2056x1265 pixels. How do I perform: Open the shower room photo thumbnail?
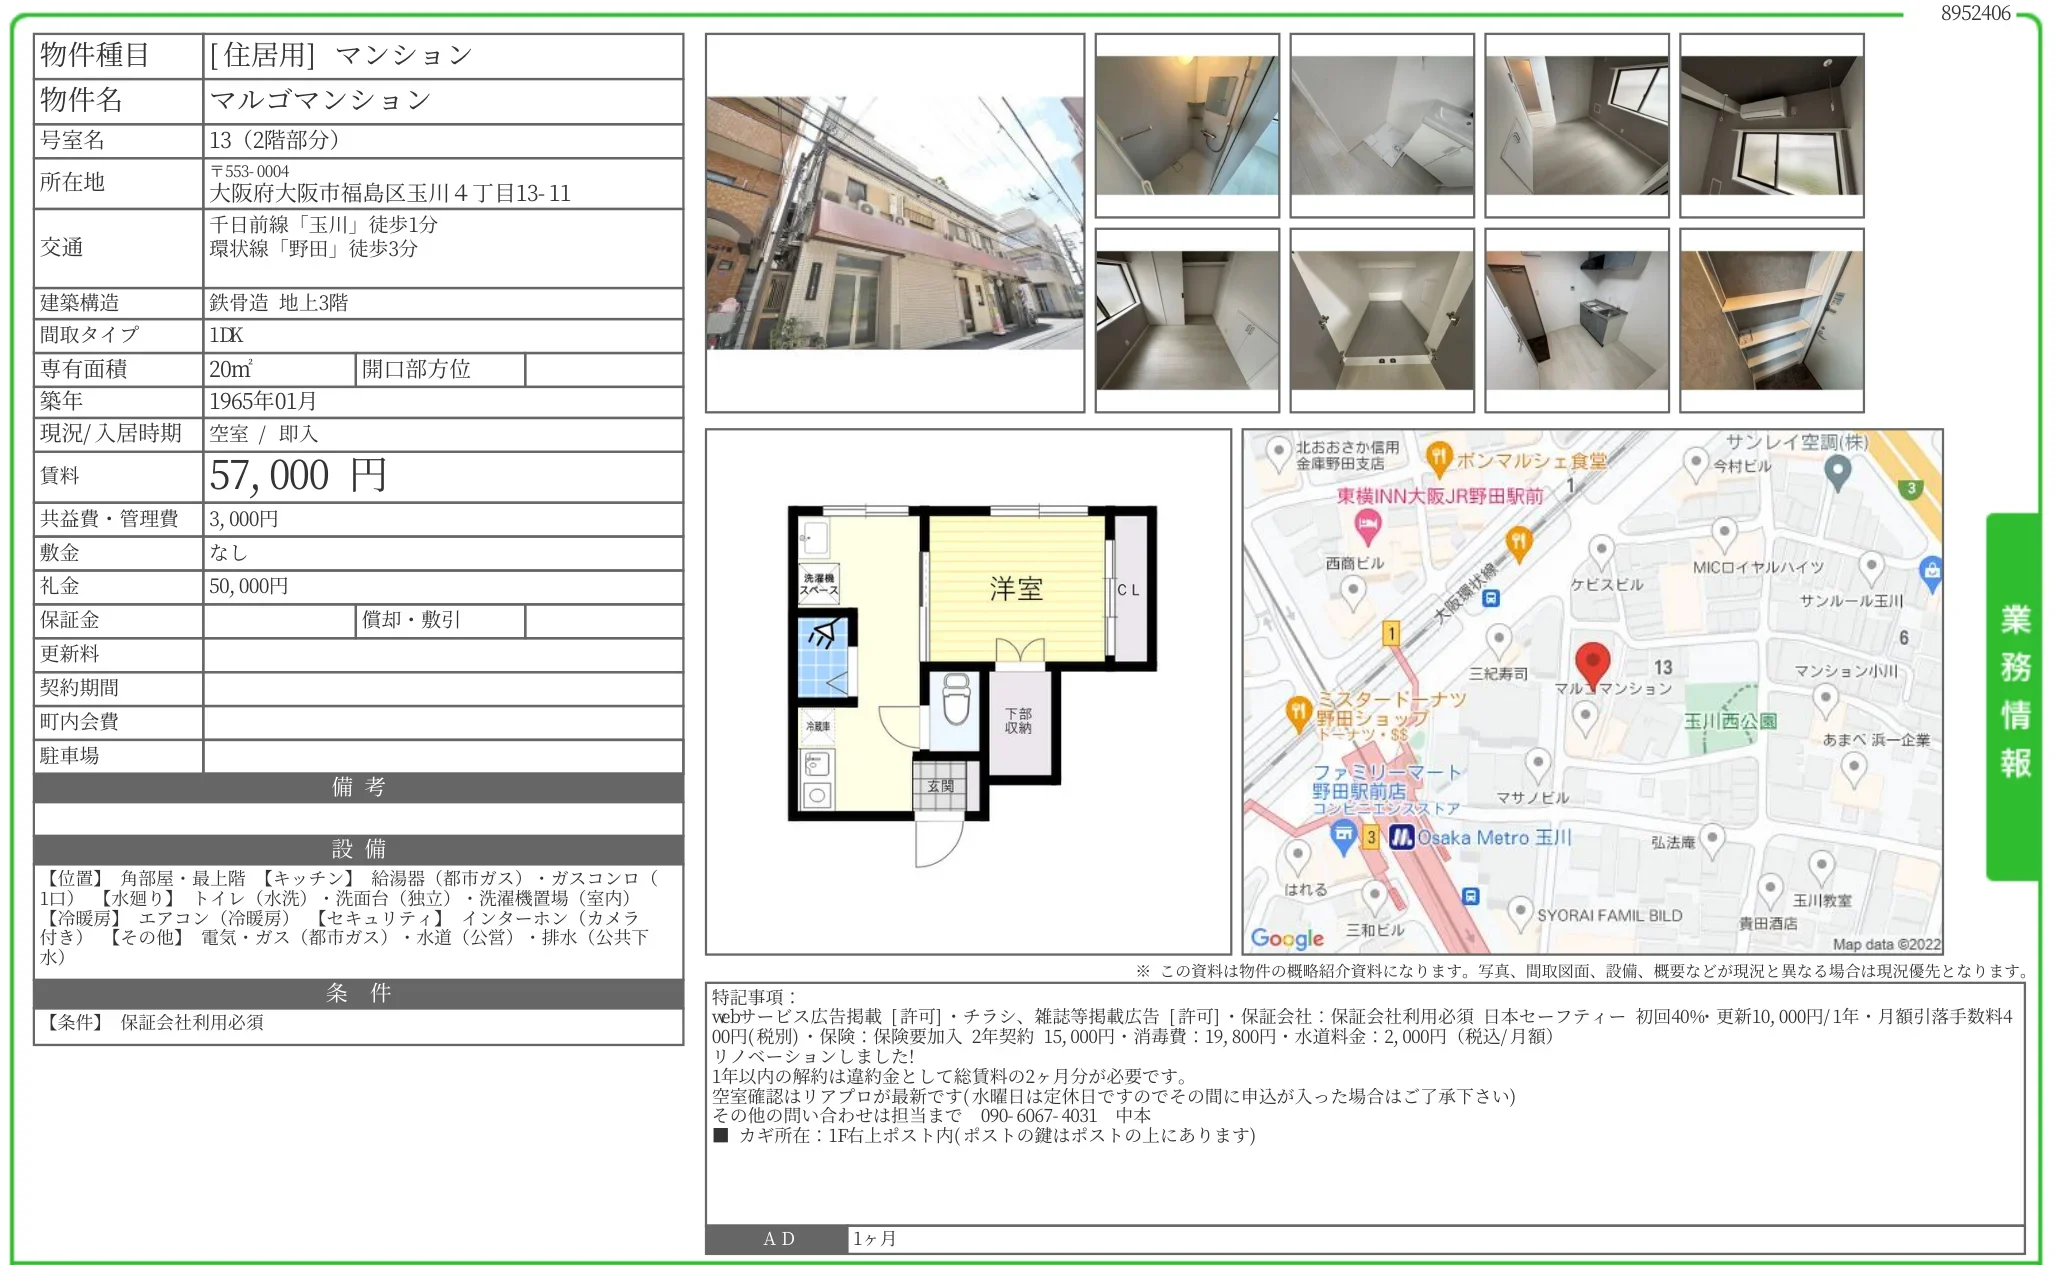point(1186,125)
